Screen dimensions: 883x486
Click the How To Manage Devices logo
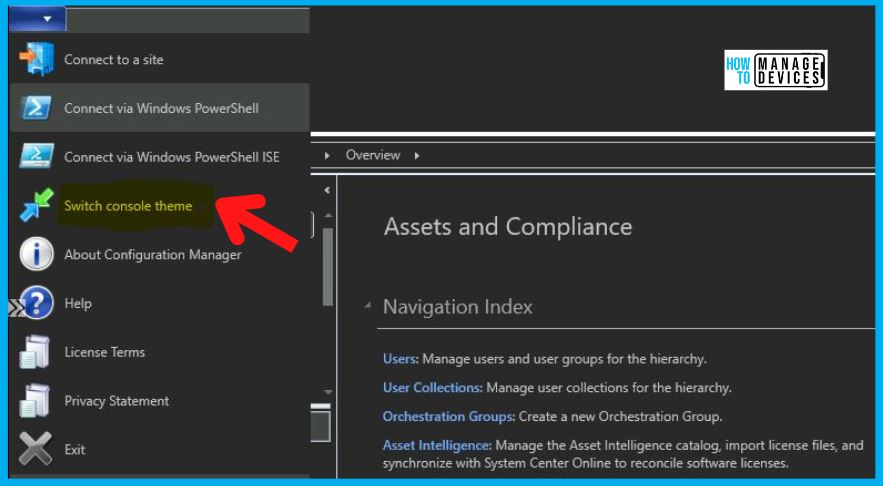tap(775, 70)
